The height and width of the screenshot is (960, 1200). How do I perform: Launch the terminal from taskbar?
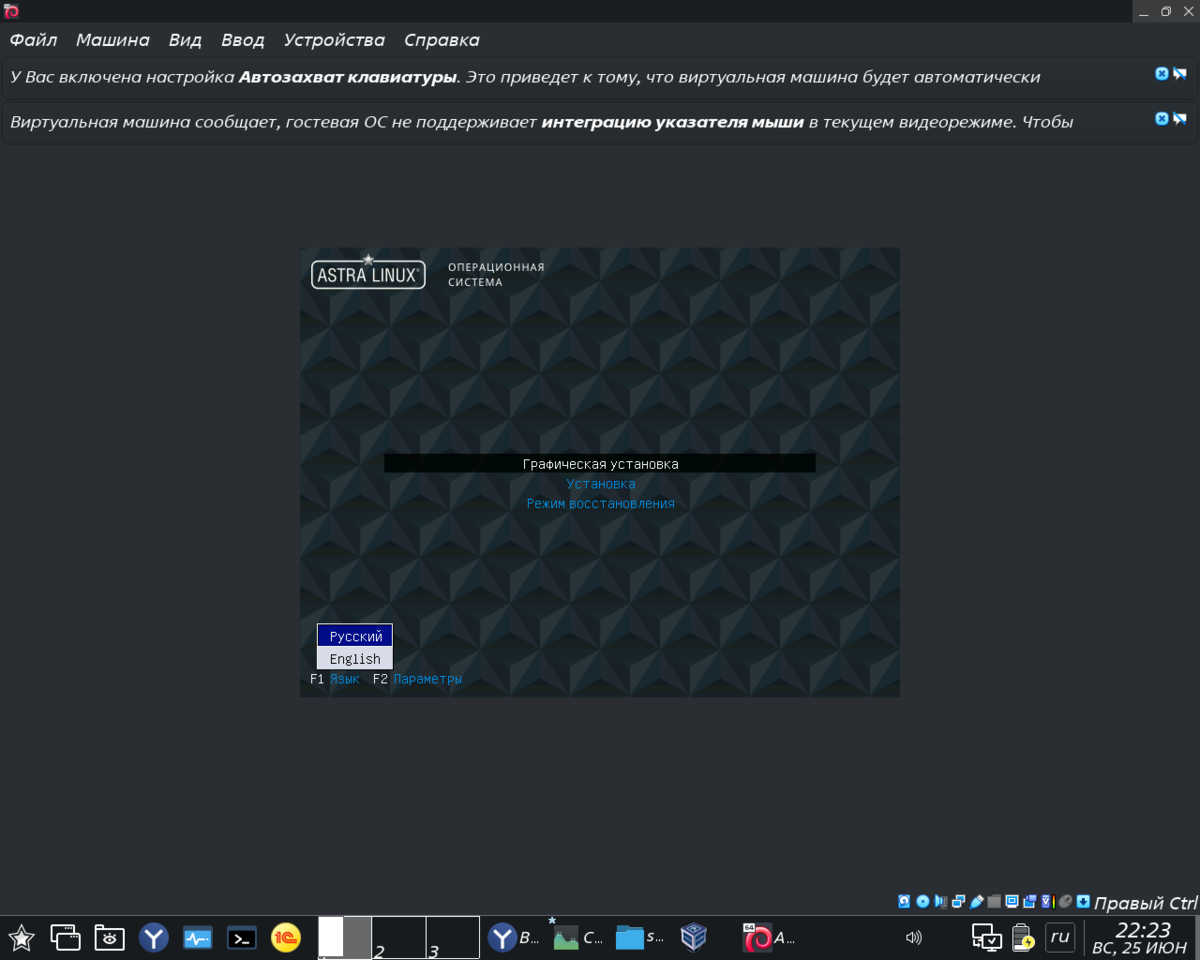coord(242,938)
